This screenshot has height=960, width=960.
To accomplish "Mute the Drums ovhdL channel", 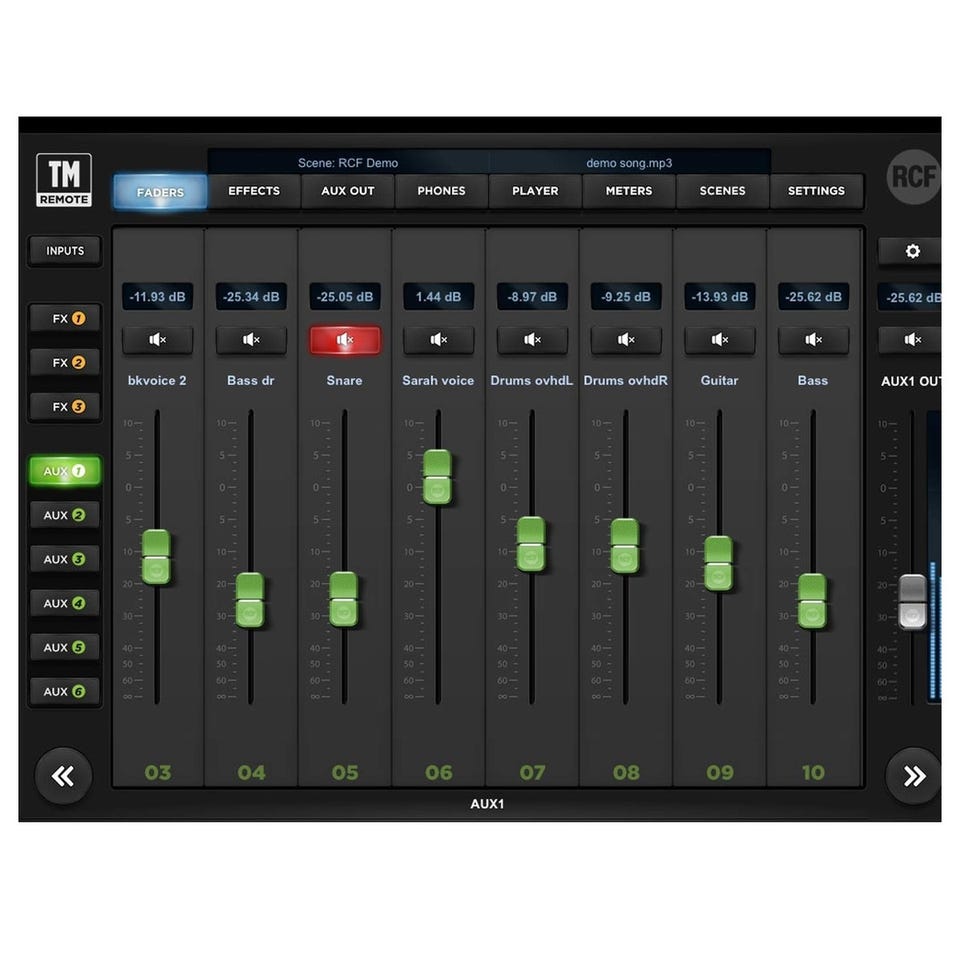I will coord(532,339).
